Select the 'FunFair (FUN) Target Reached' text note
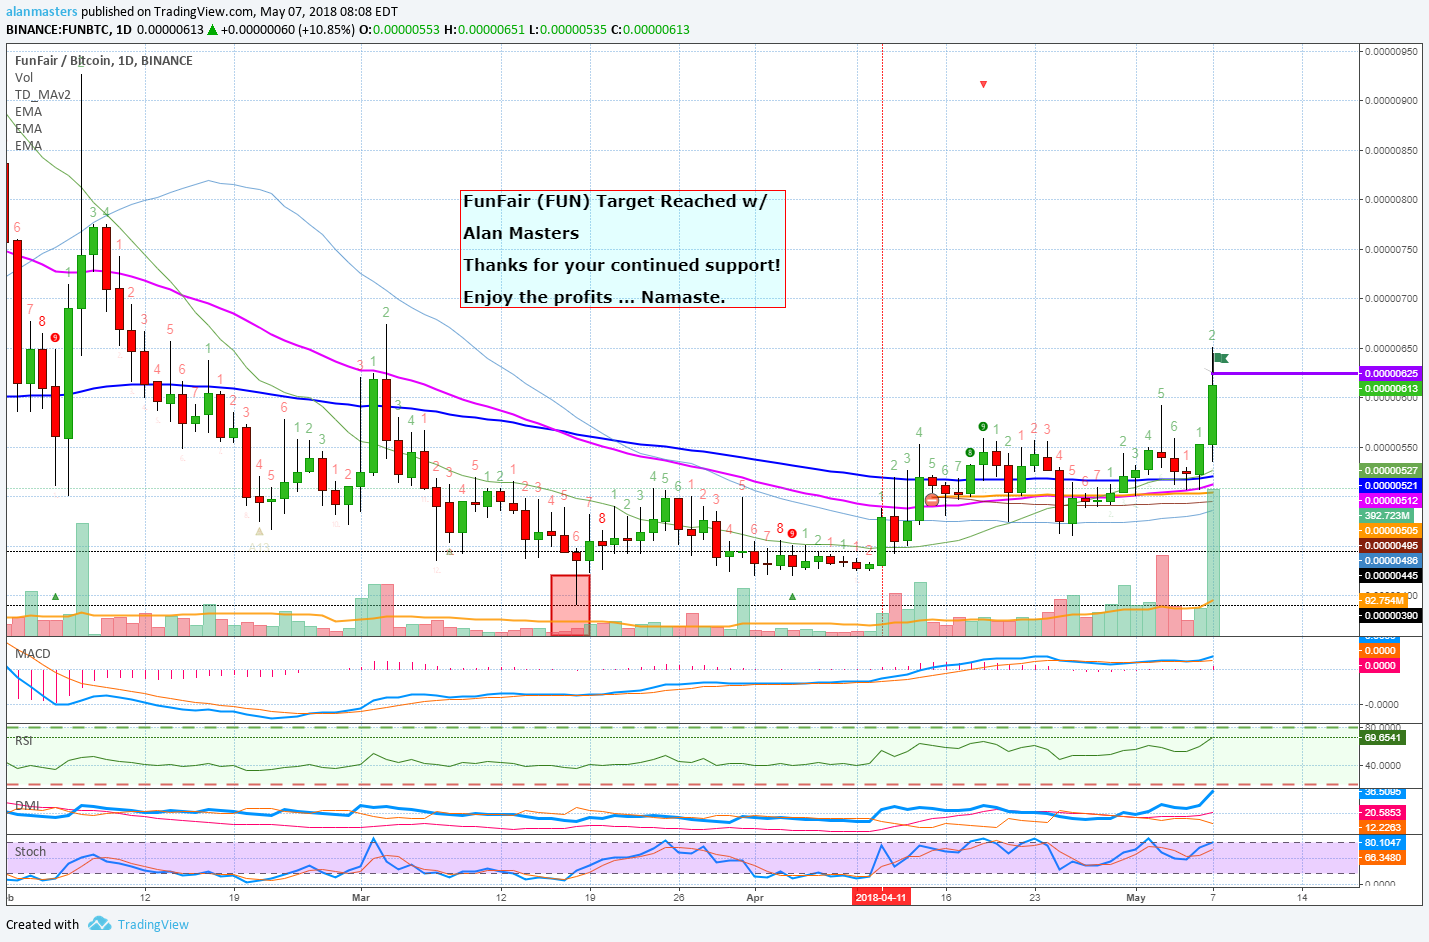Screen dimensions: 1429x942 coord(622,249)
